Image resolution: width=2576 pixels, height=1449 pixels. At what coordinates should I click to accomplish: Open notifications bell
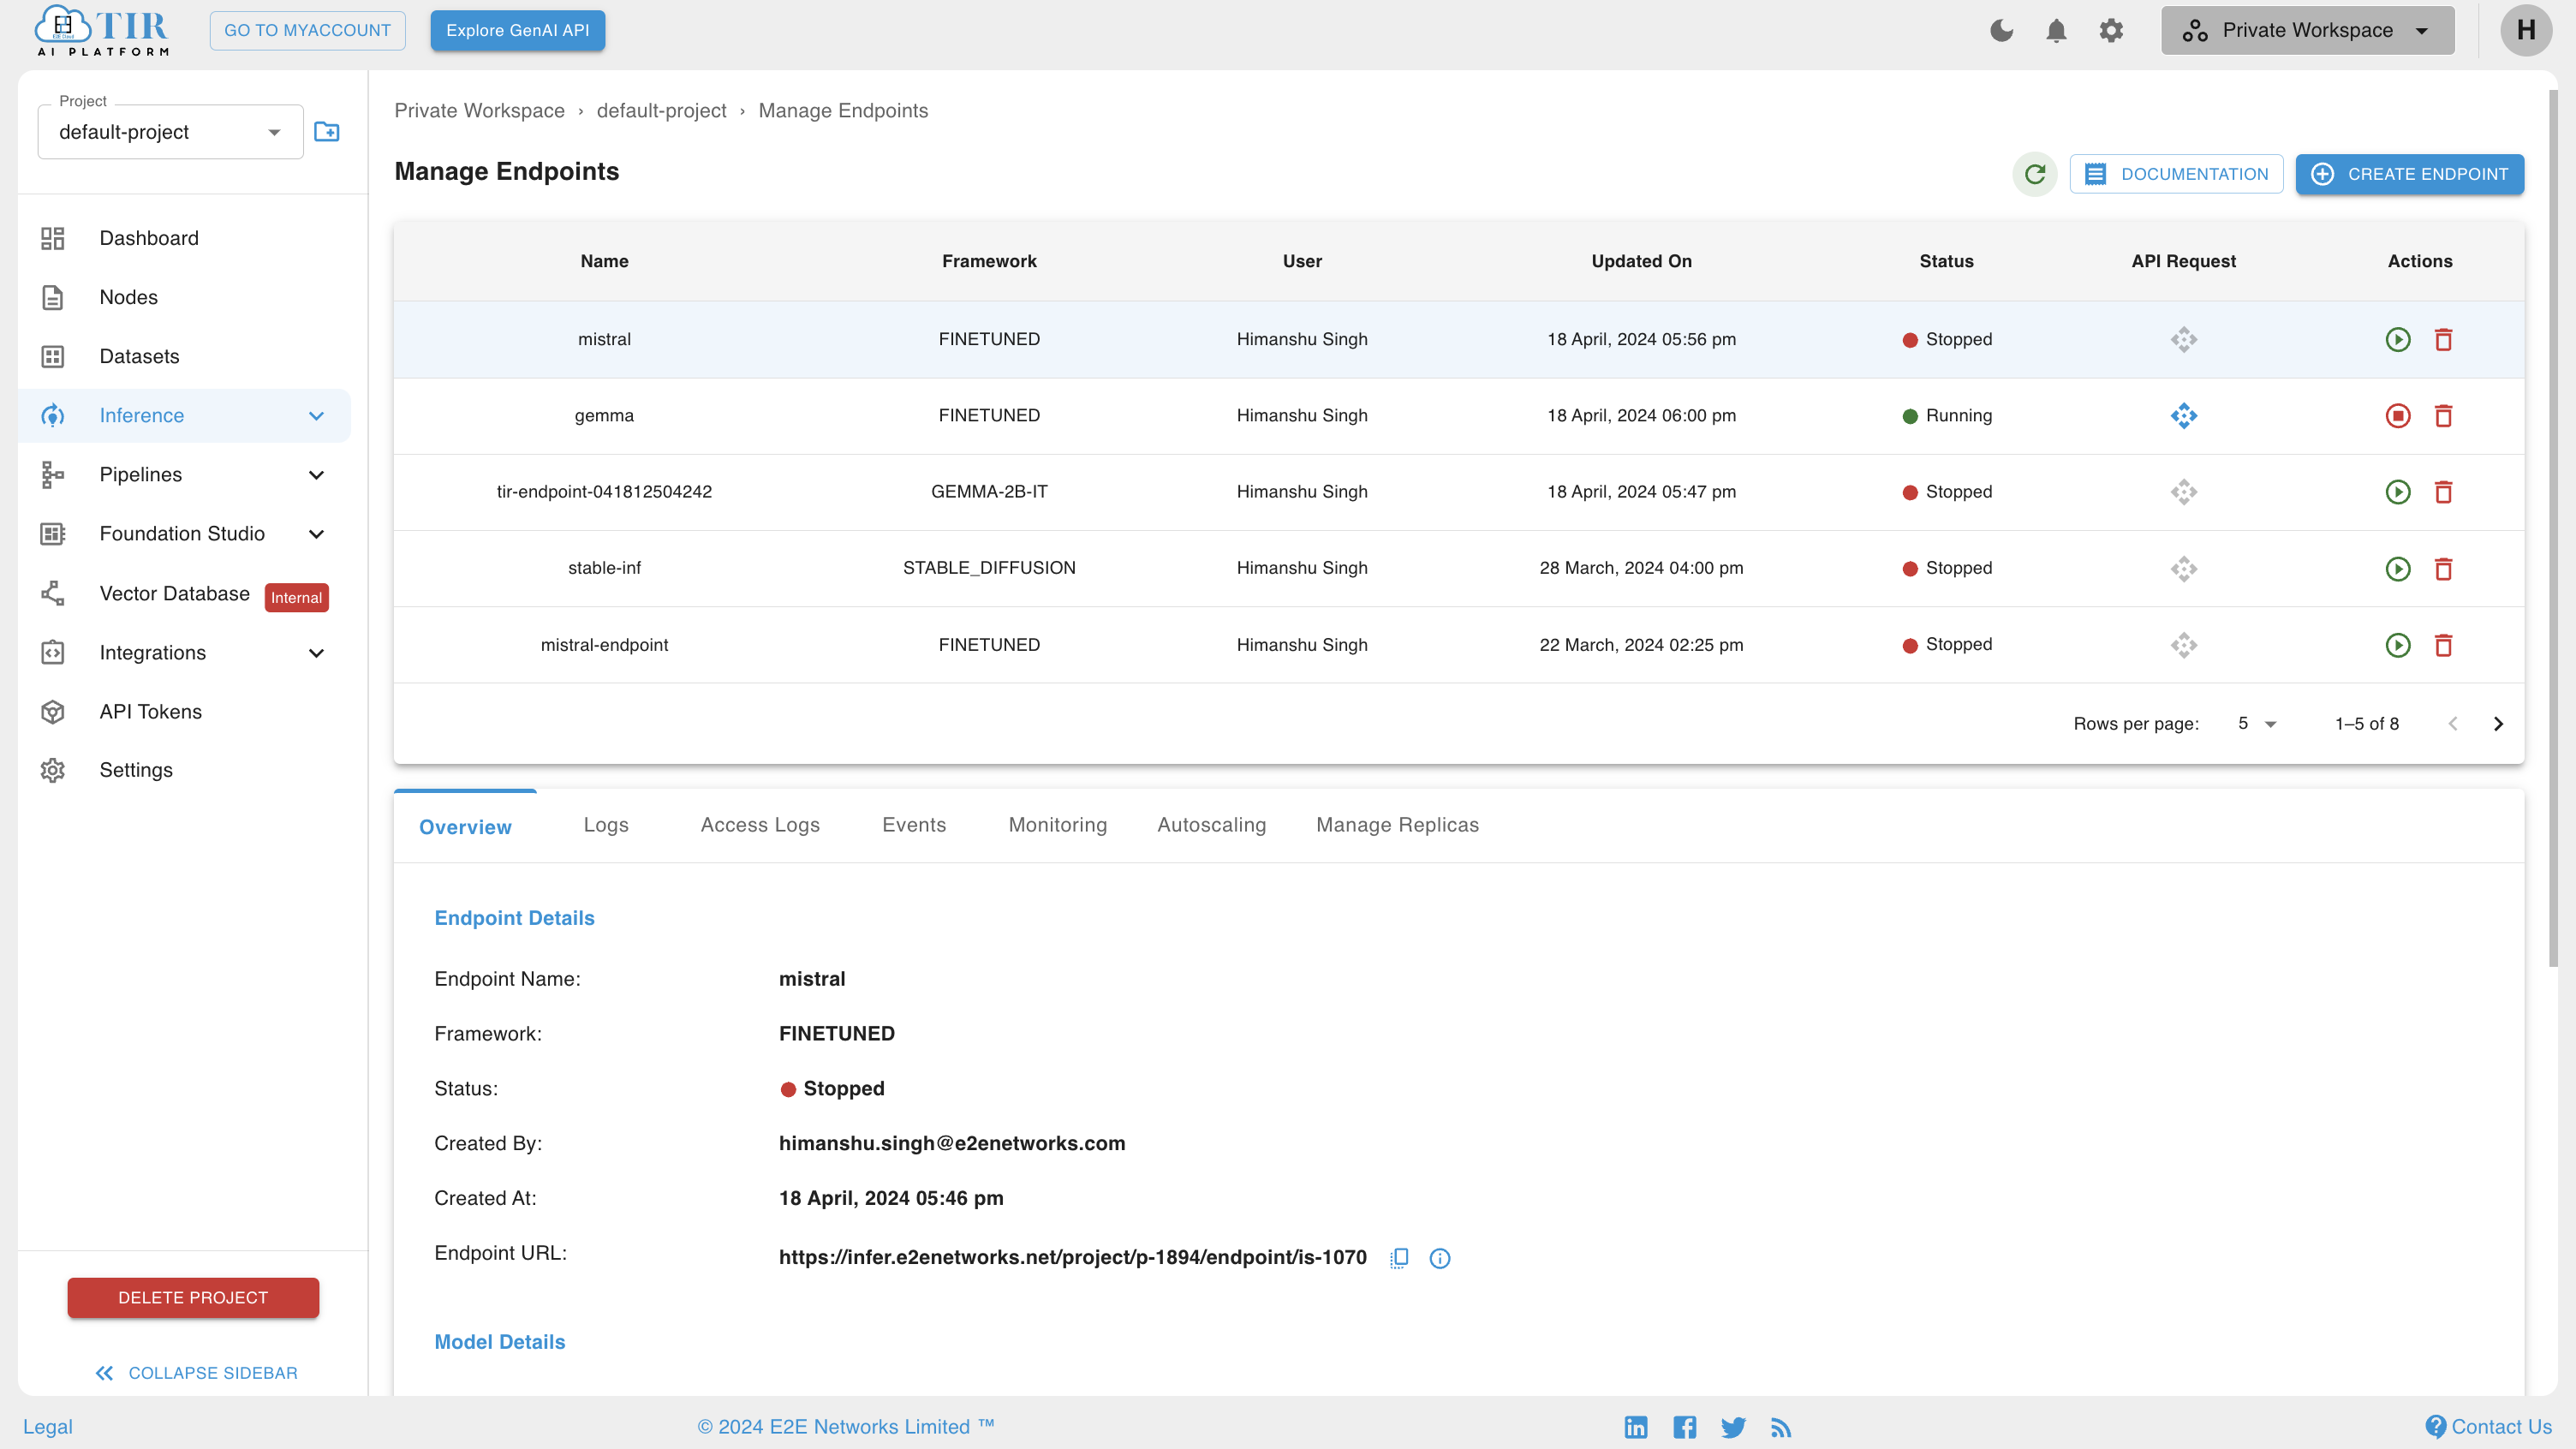(2056, 30)
